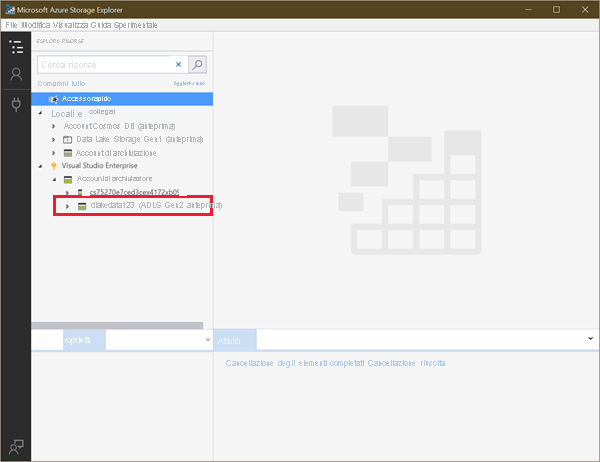Image resolution: width=600 pixels, height=462 pixels.
Task: Select the cs75270e7ced3cex4172xb09 account name
Action: [x=134, y=192]
